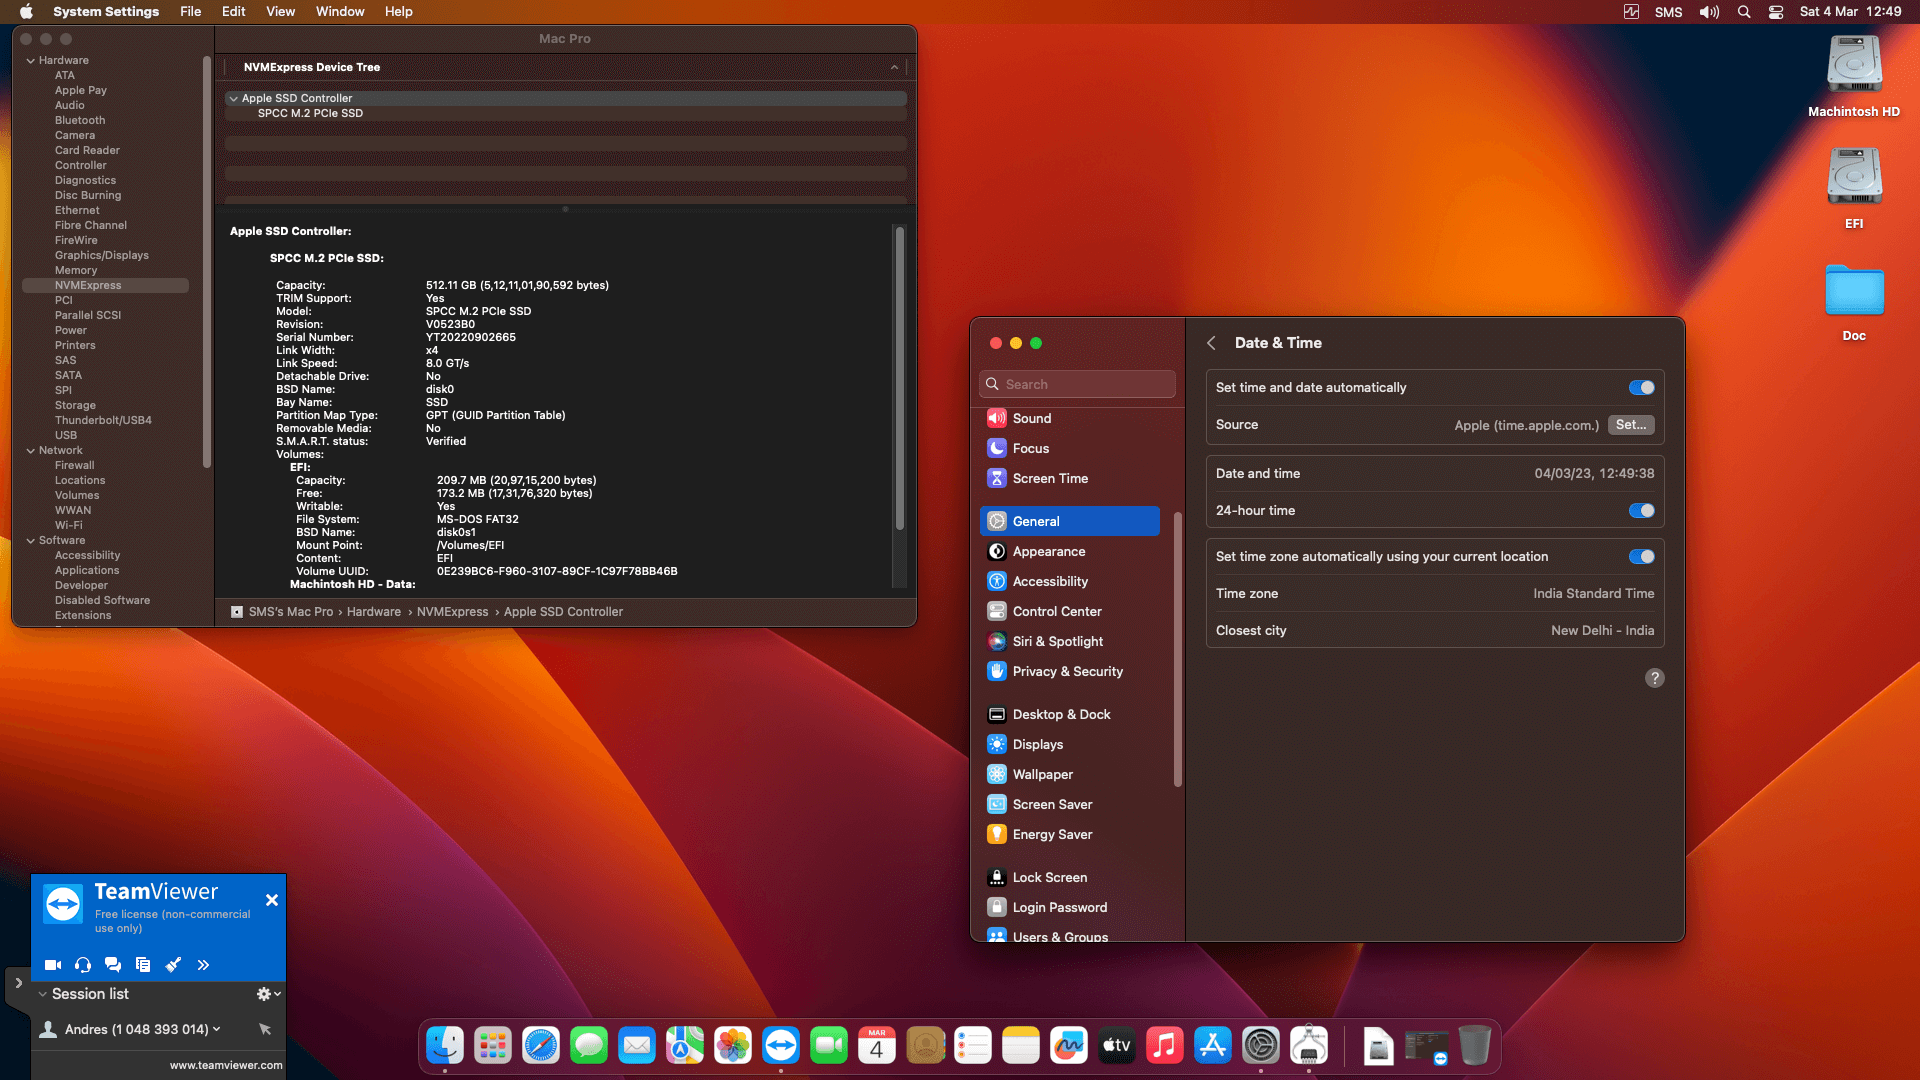Collapse the Hardware section in sidebar
Viewport: 1920px width, 1080px height.
[30, 61]
